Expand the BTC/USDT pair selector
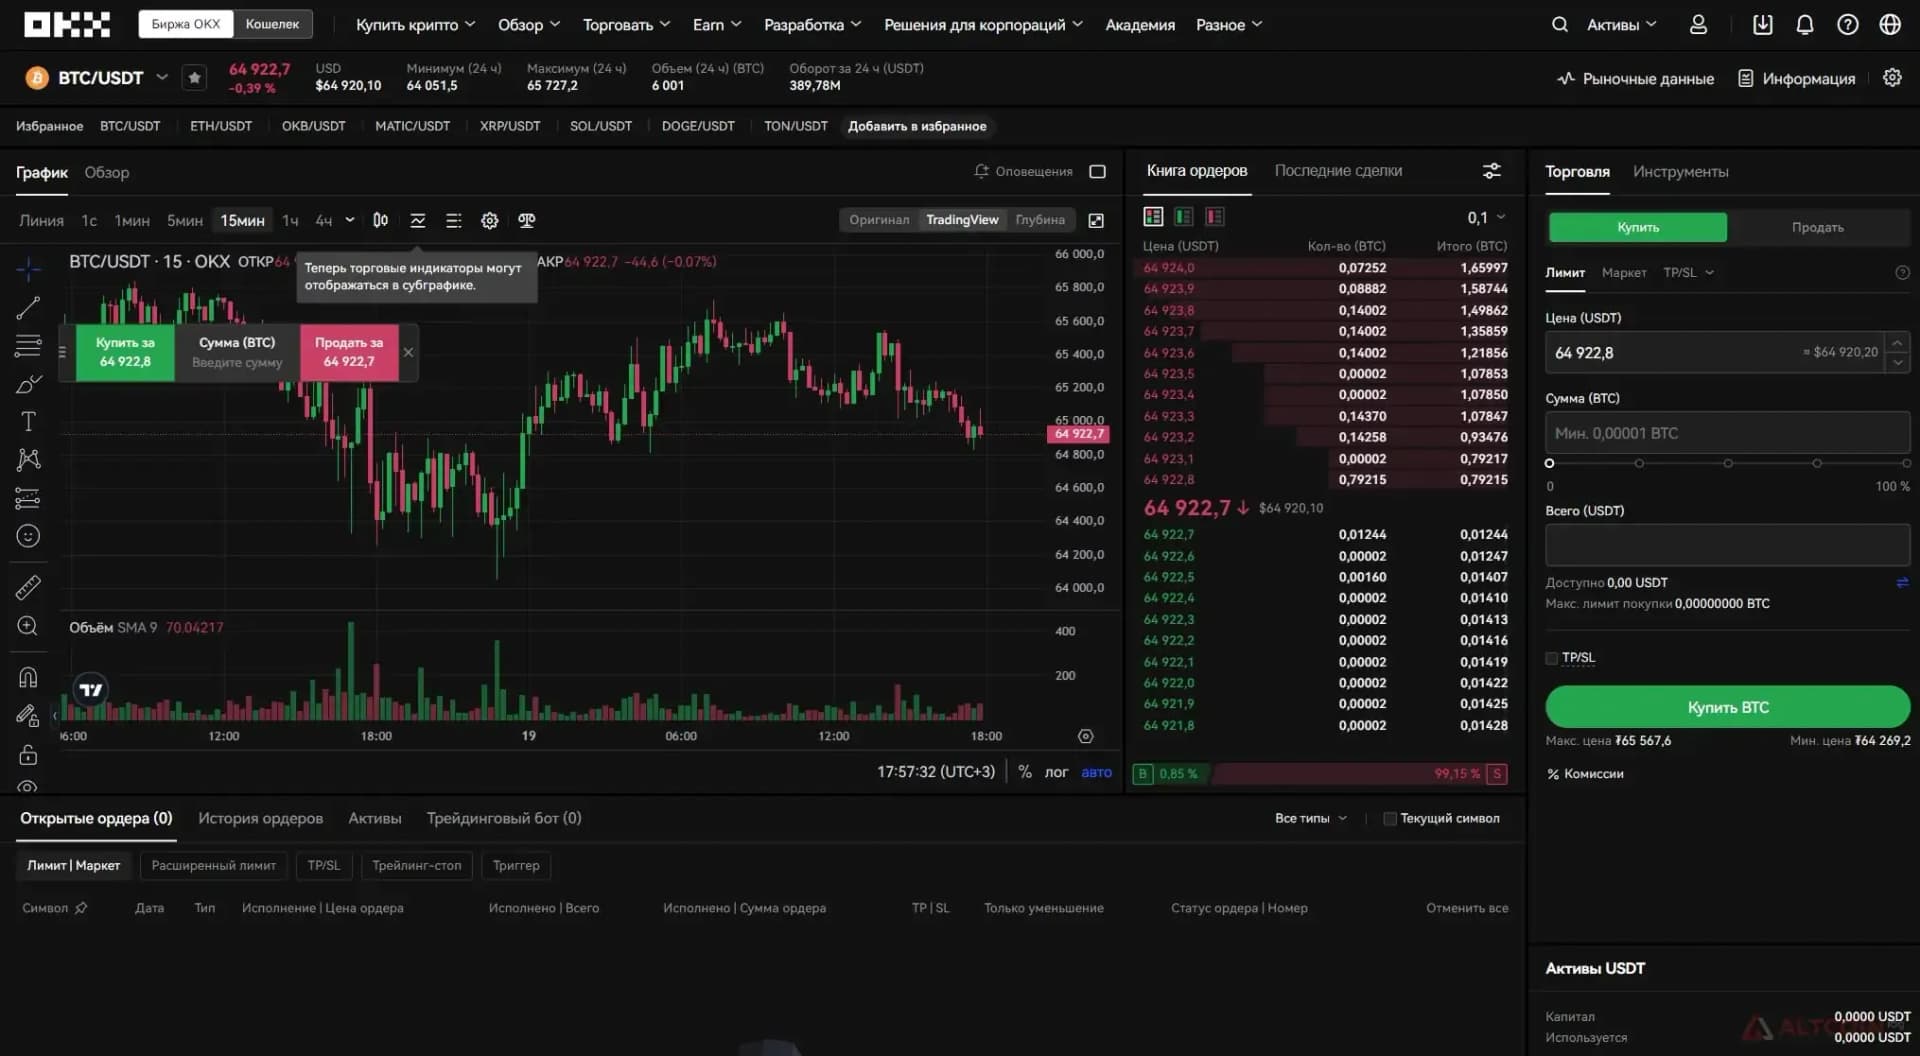 click(162, 77)
